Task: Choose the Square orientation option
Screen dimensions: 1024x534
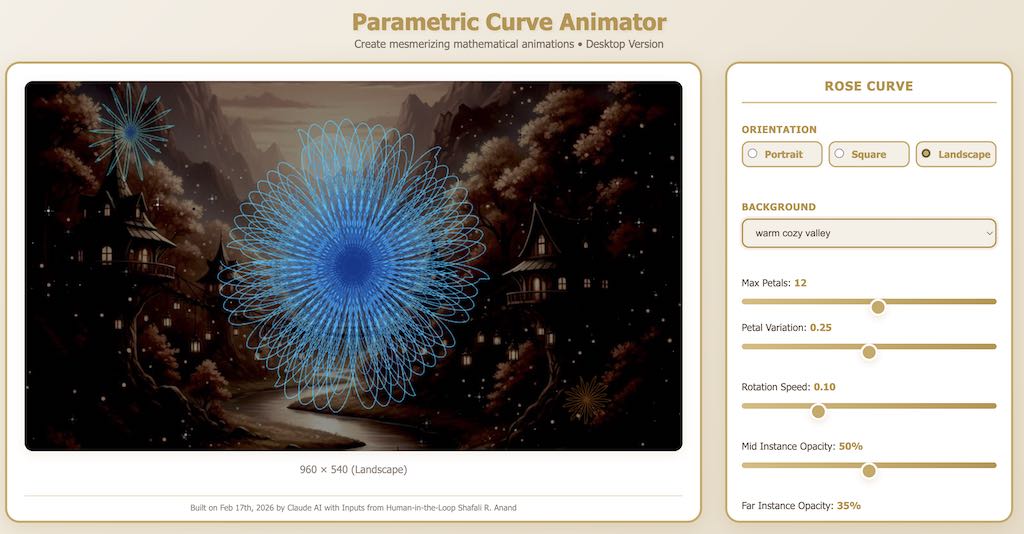Action: (x=839, y=154)
